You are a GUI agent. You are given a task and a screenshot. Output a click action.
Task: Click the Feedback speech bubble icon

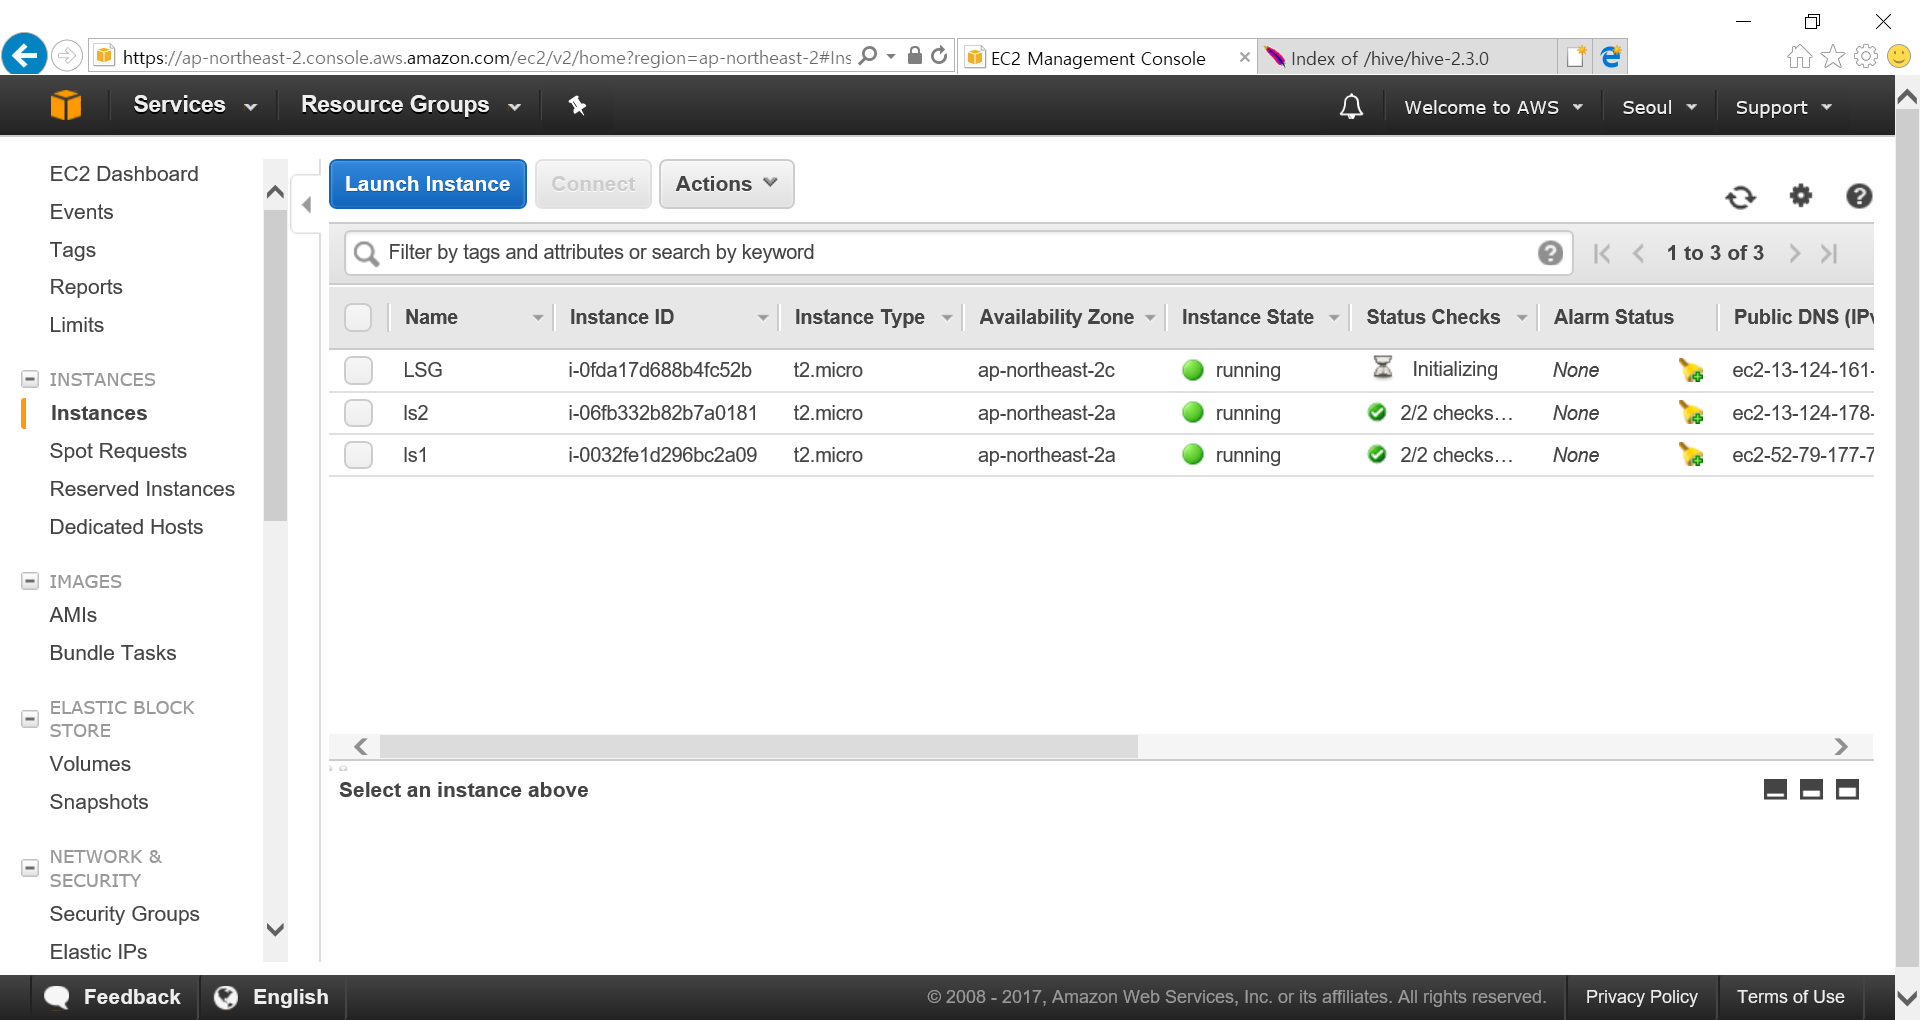57,998
